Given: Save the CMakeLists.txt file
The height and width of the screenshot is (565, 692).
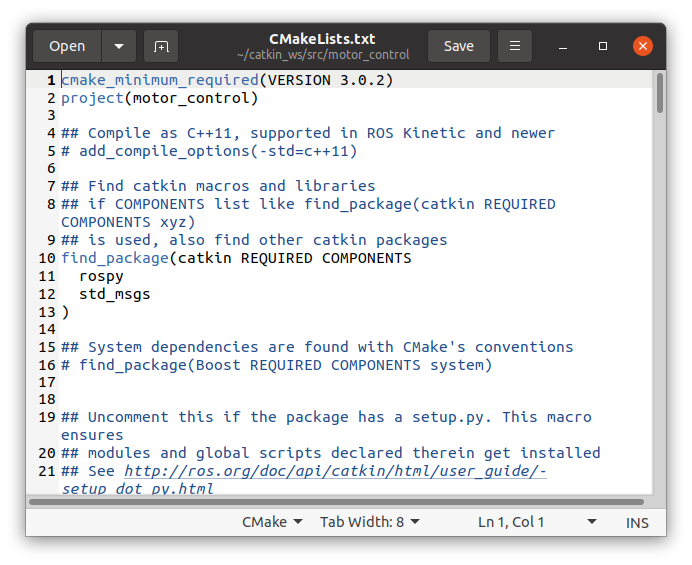Looking at the screenshot, I should pos(459,46).
